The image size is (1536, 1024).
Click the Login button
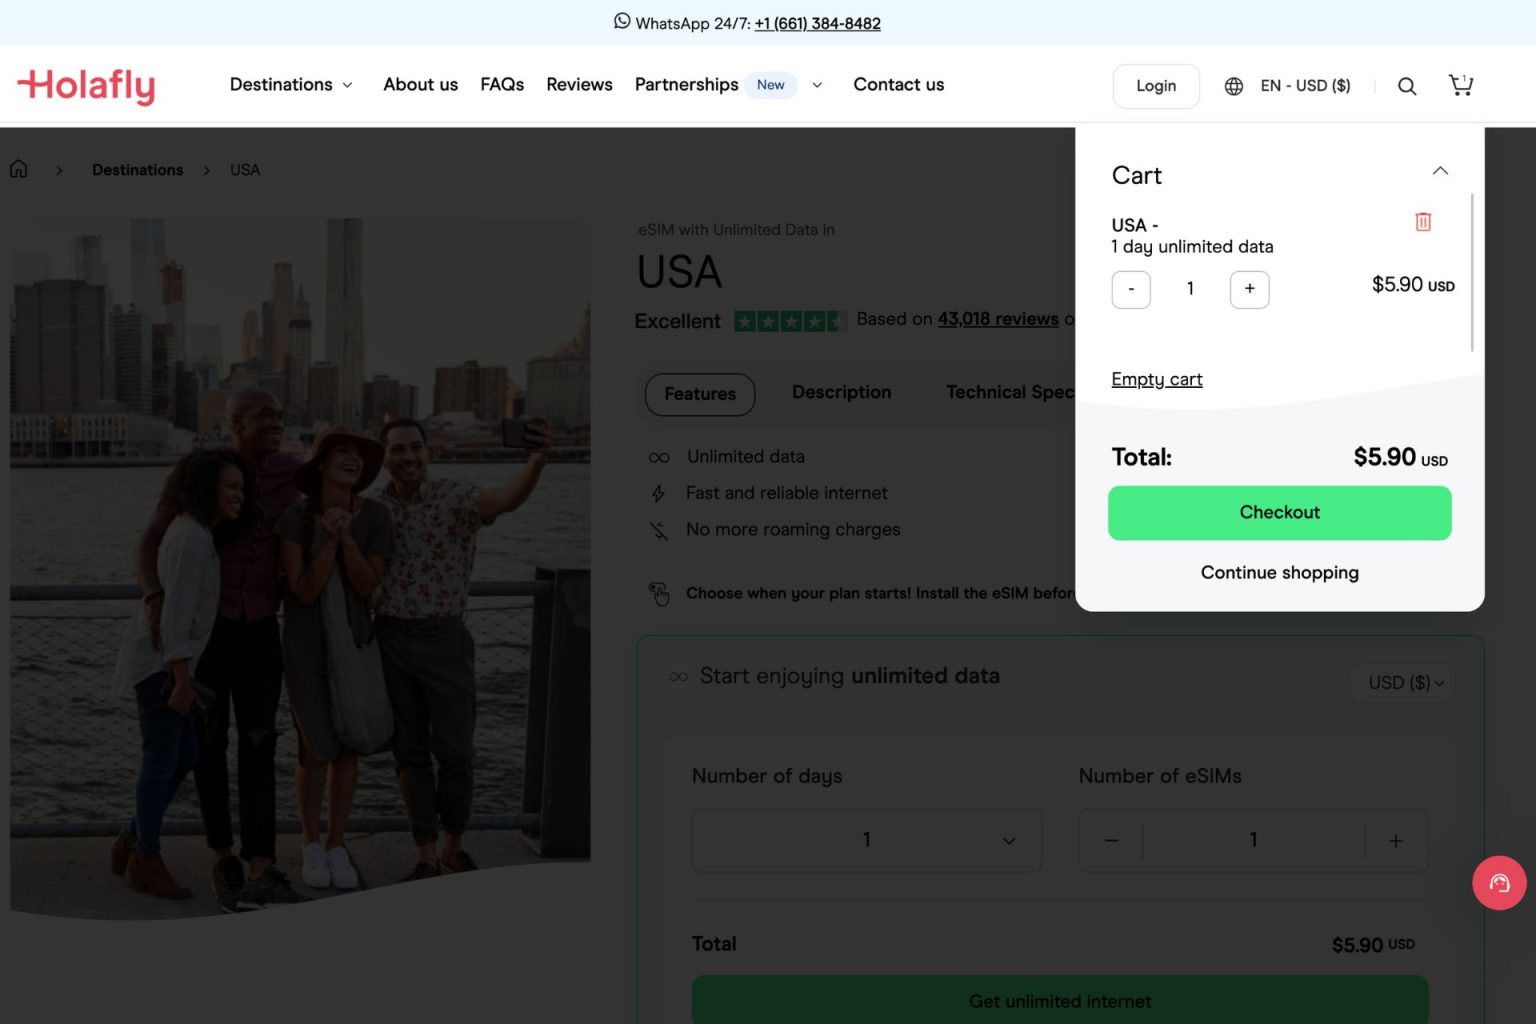1155,86
